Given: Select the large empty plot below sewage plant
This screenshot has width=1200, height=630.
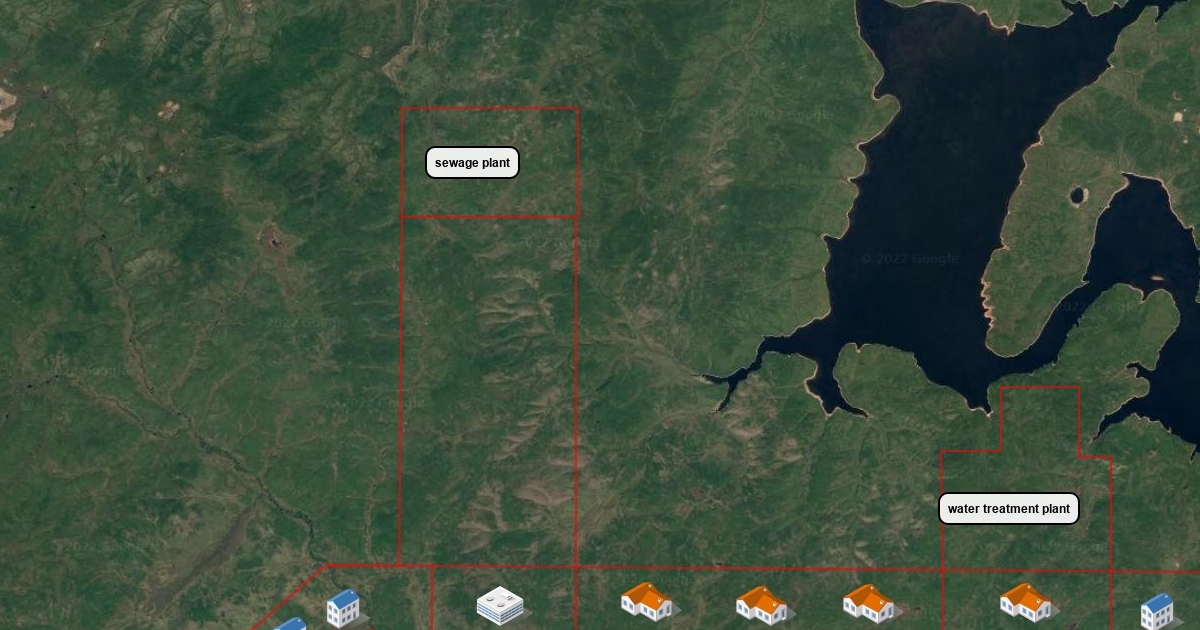Looking at the screenshot, I should click(488, 390).
